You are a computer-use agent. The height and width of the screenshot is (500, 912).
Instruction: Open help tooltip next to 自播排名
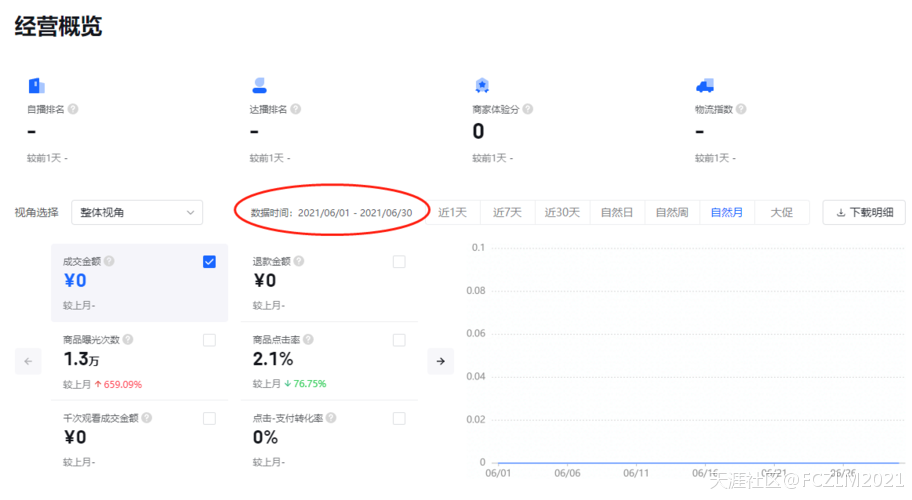[73, 109]
